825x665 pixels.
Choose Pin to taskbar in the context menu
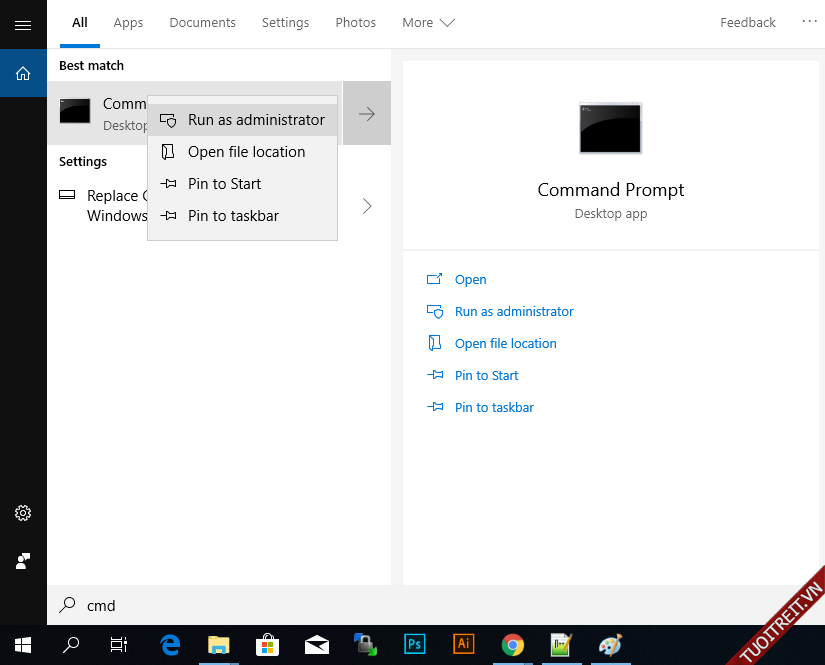click(233, 216)
